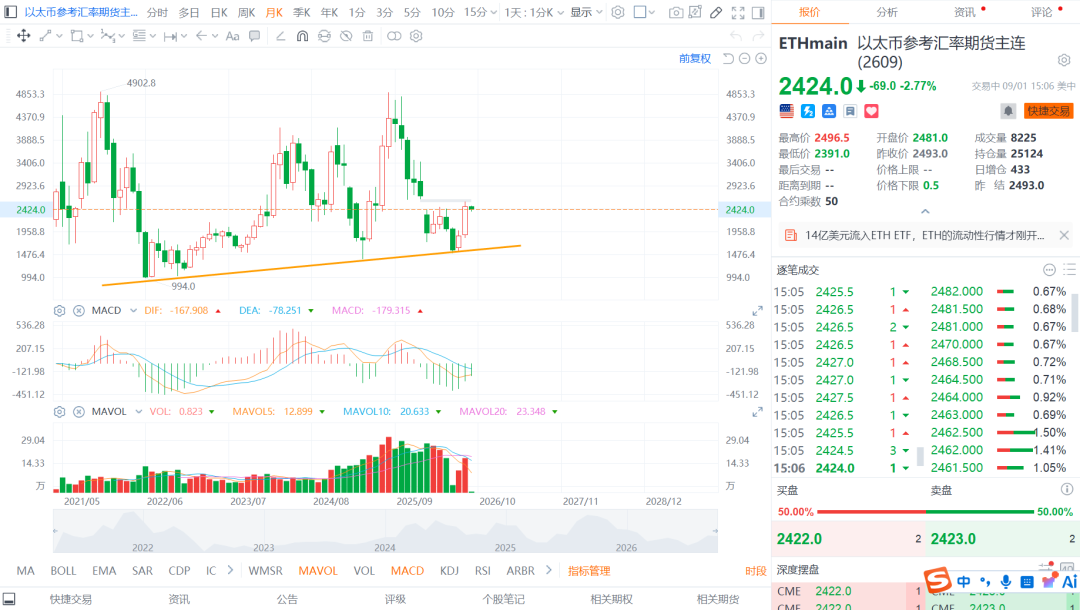
Task: Open MACD indicator settings gear
Action: pyautogui.click(x=60, y=311)
